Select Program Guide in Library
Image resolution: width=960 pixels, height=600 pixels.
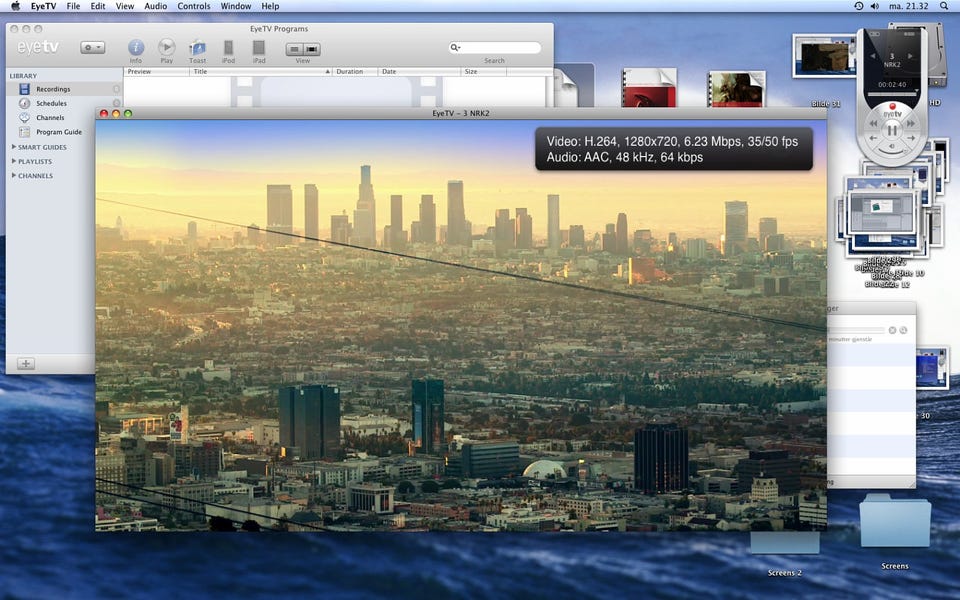coord(58,132)
